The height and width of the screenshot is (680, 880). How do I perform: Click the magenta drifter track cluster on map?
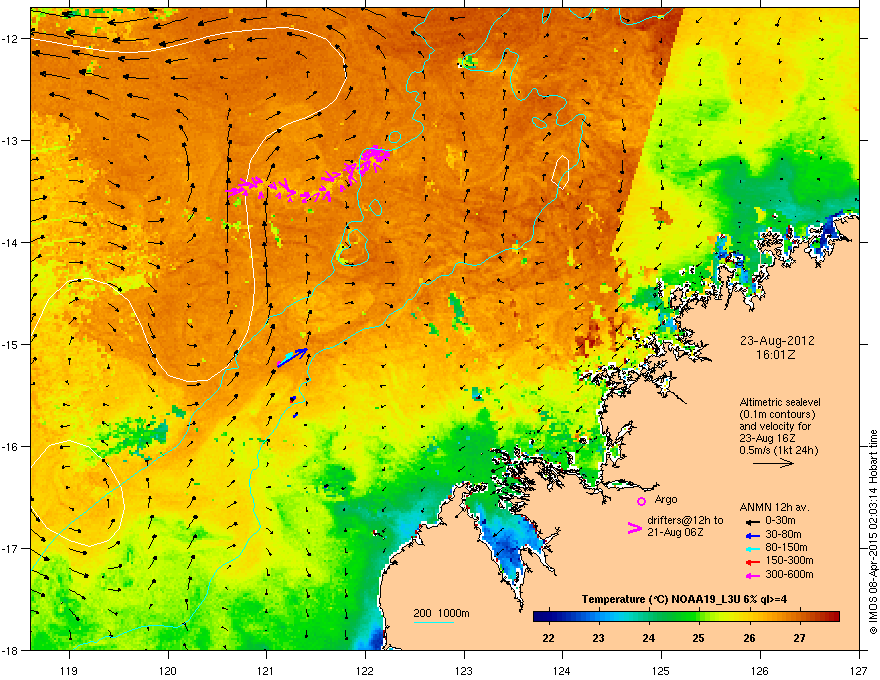tap(310, 176)
